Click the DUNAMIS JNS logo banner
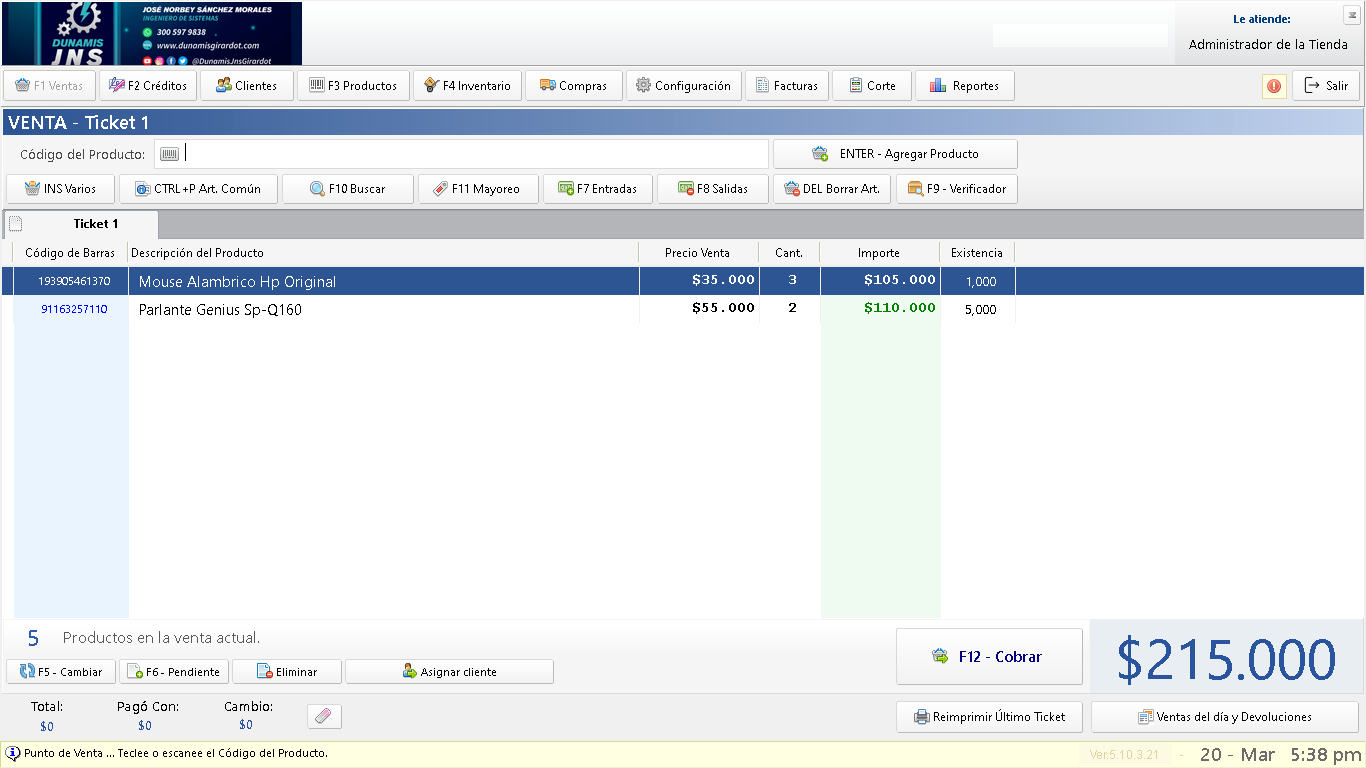 [152, 34]
